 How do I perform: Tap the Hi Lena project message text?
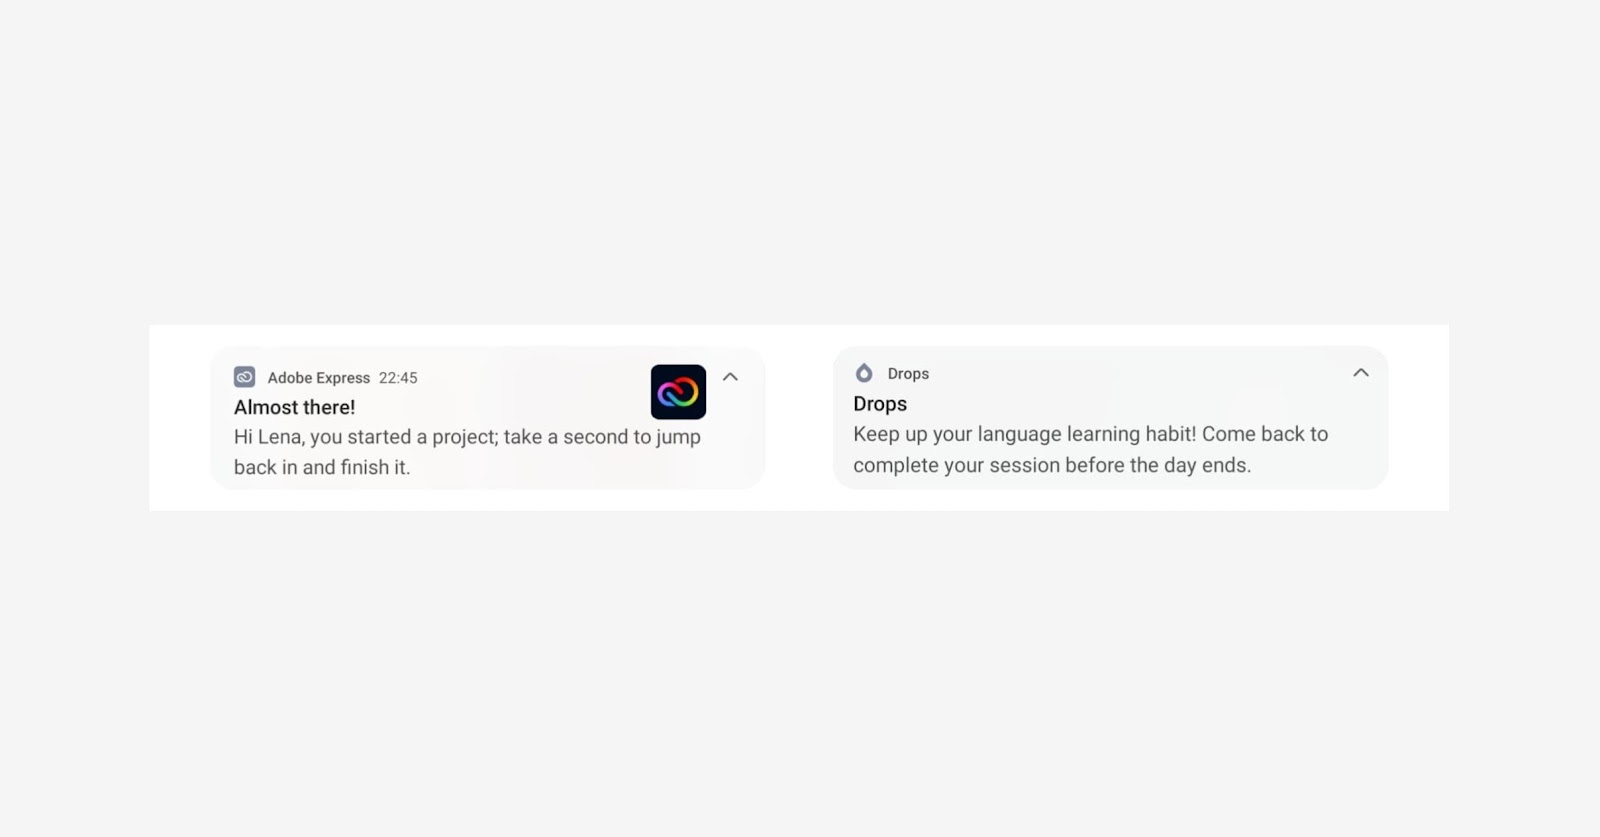[467, 452]
